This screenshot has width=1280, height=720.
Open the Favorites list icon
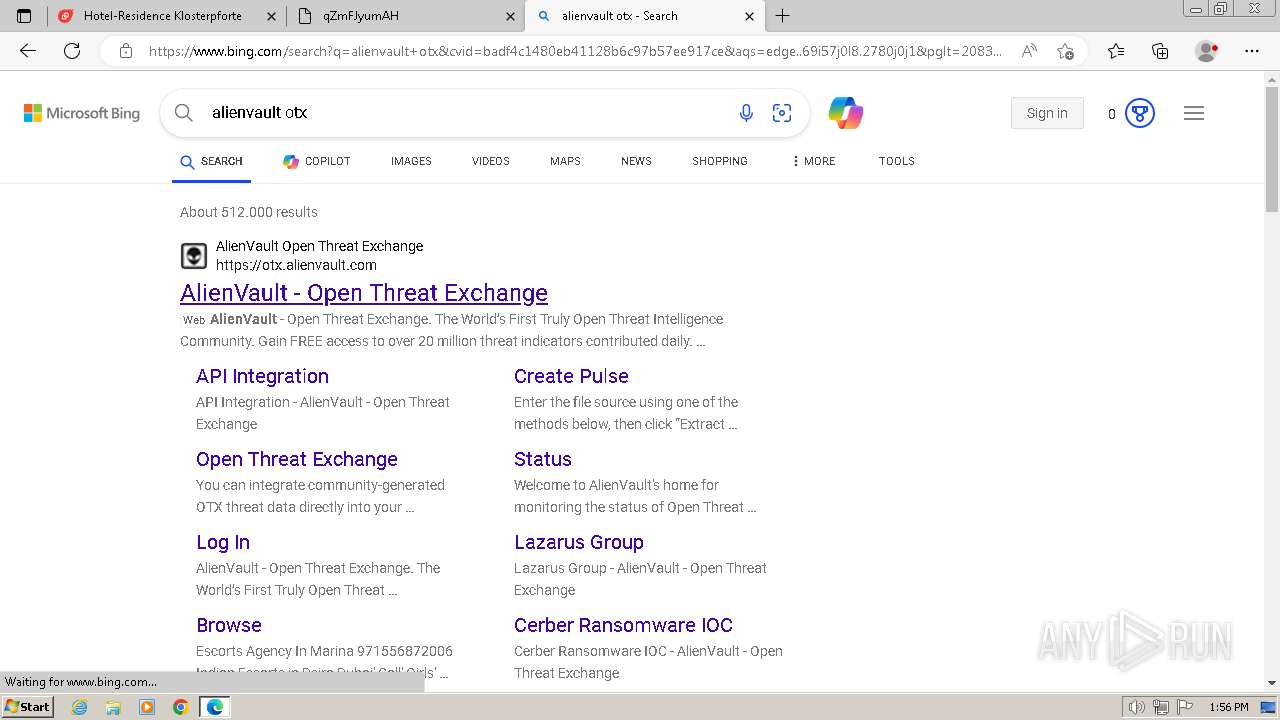pos(1116,51)
